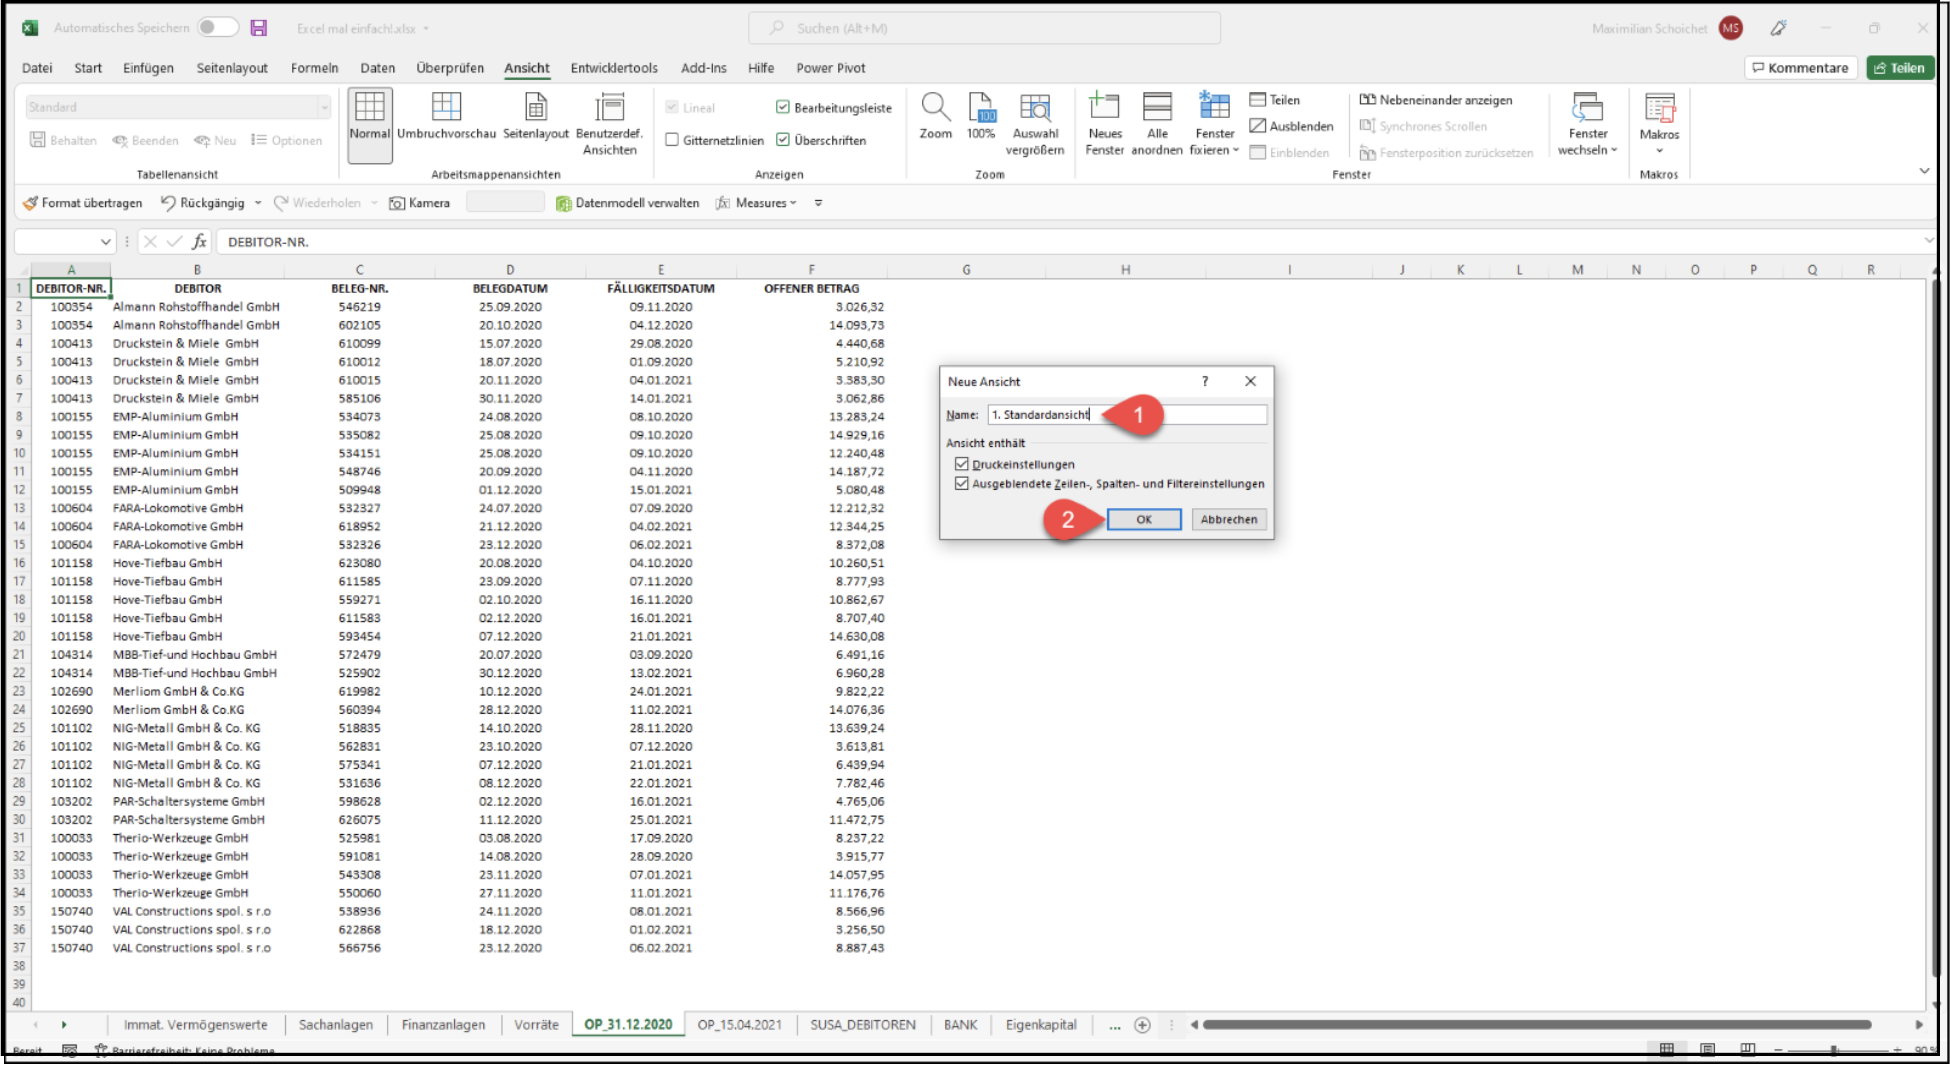Open Rückgängig history dropdown arrow
The image size is (1950, 1066).
click(x=258, y=203)
